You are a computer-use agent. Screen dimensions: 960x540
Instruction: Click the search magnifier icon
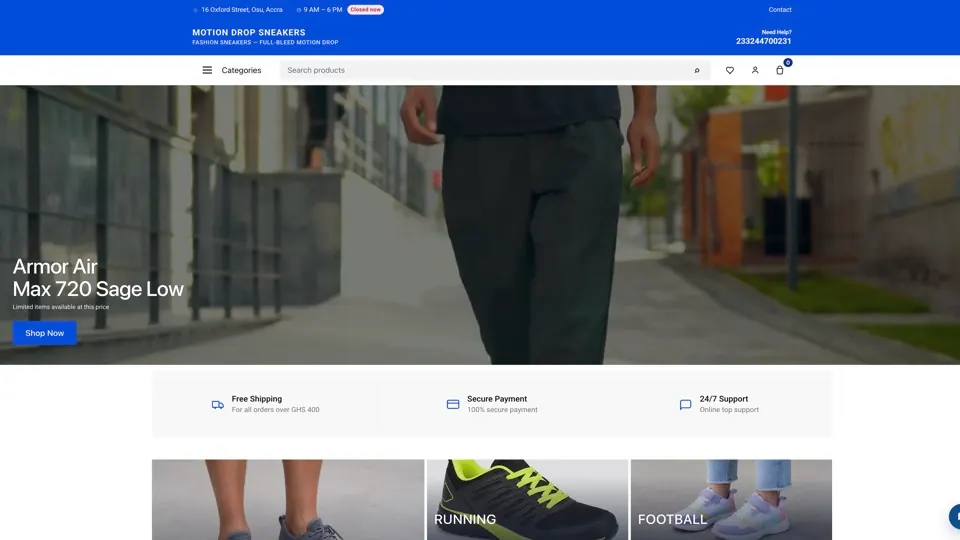pyautogui.click(x=697, y=70)
